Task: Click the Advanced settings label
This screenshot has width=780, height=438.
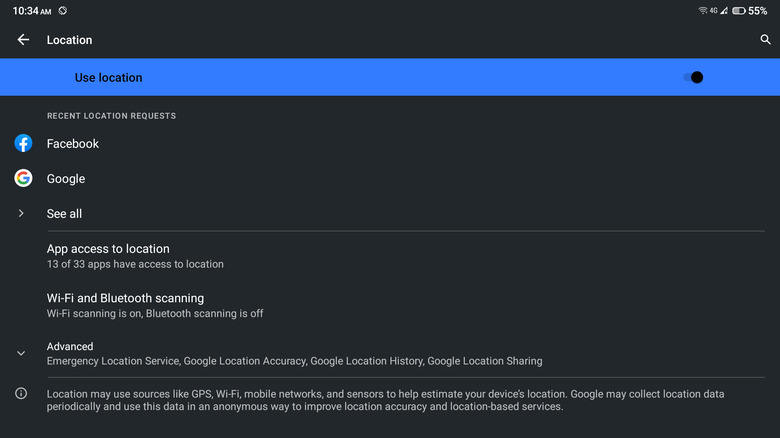Action: 70,347
